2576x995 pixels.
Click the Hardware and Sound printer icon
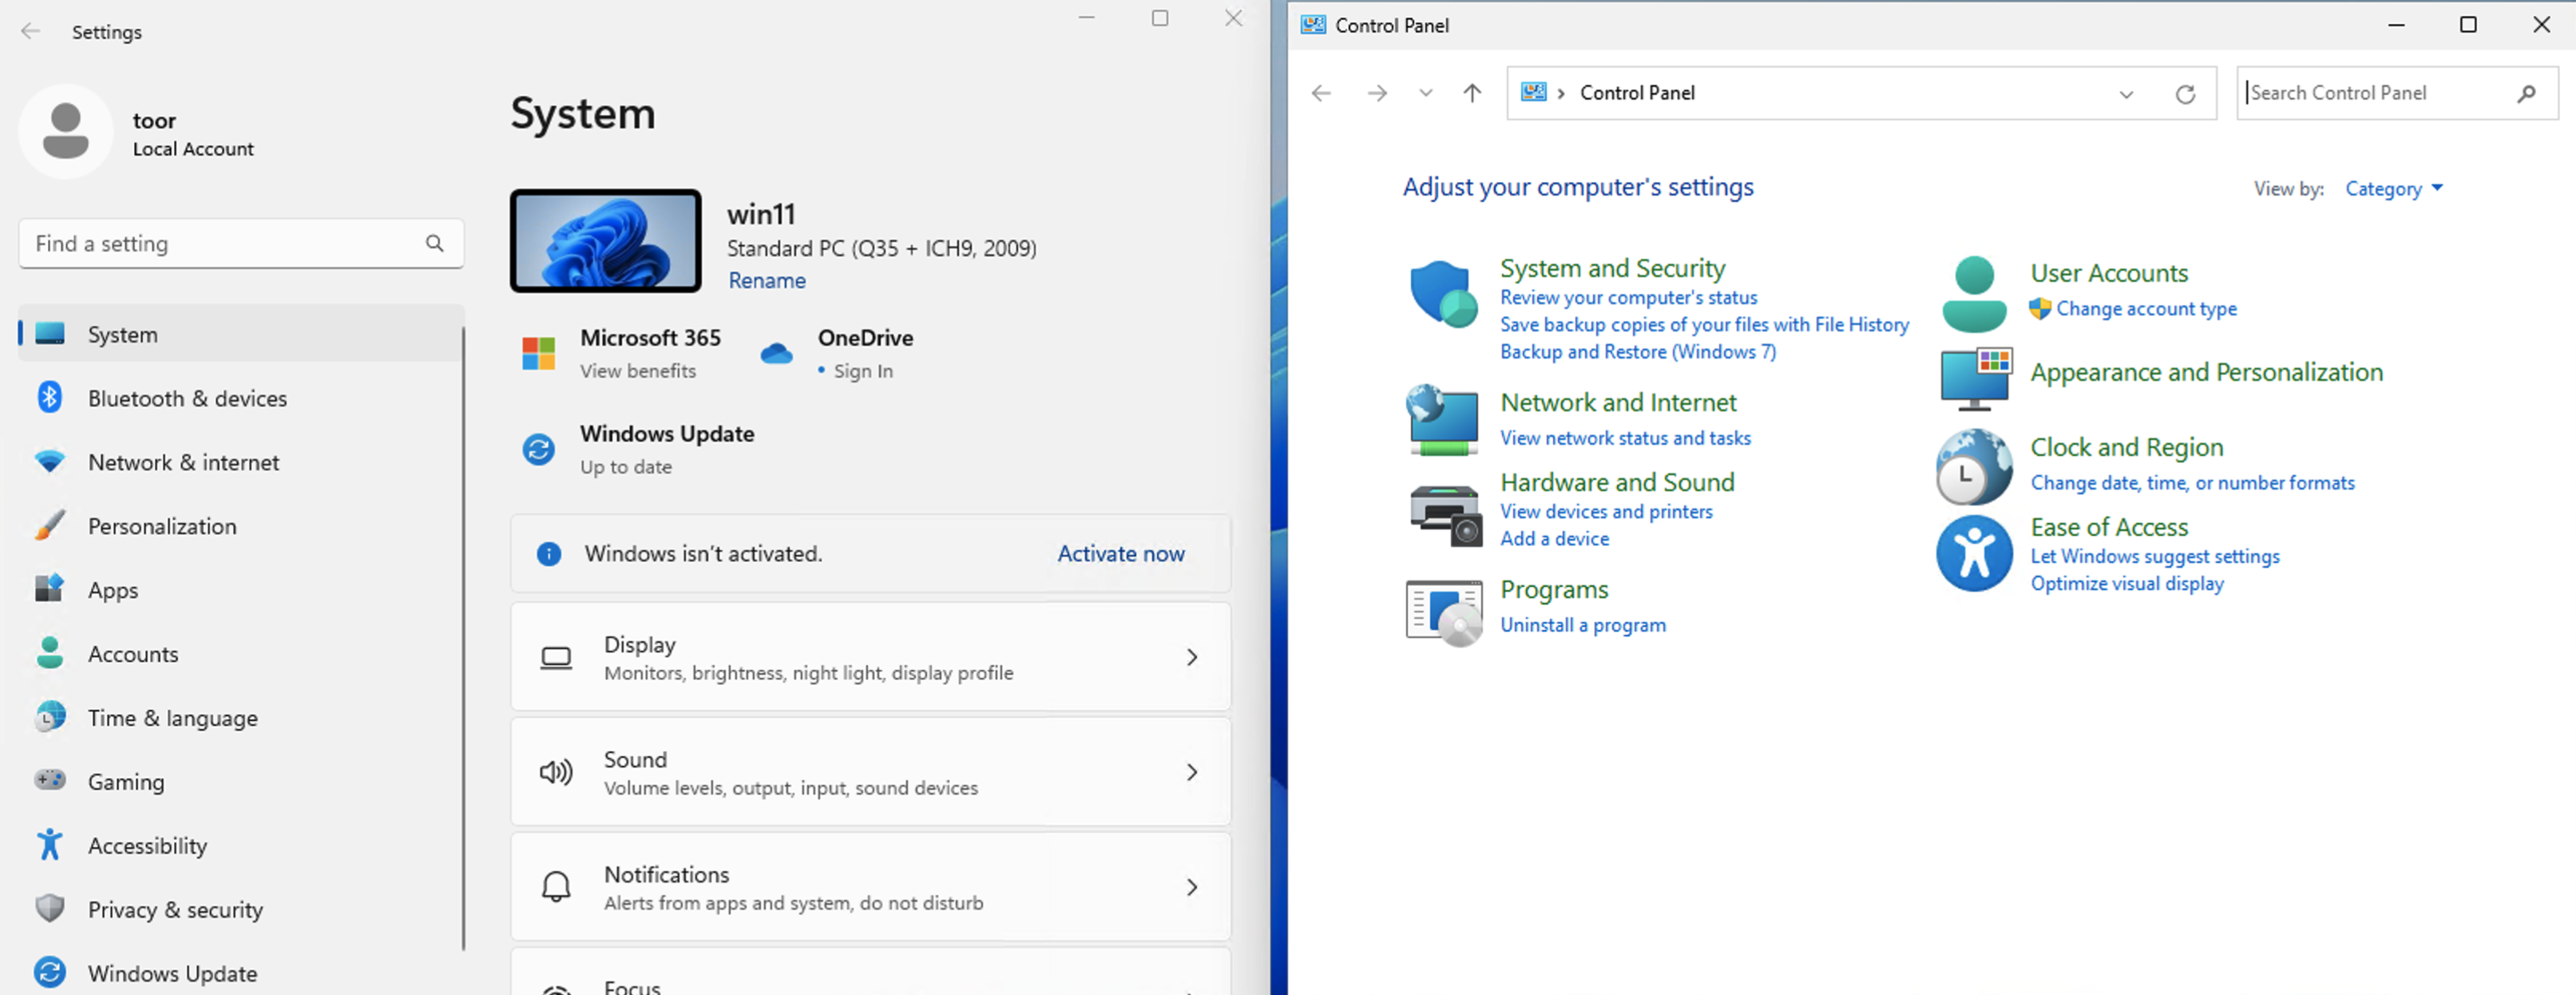[x=1444, y=514]
